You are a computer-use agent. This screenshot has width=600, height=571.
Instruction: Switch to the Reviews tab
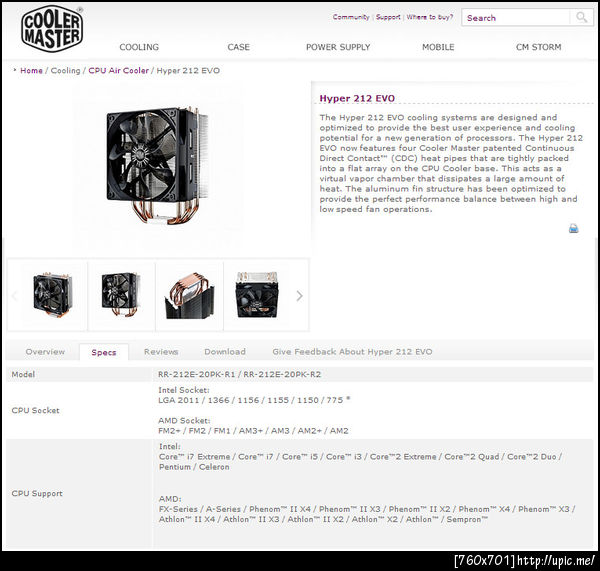point(161,352)
